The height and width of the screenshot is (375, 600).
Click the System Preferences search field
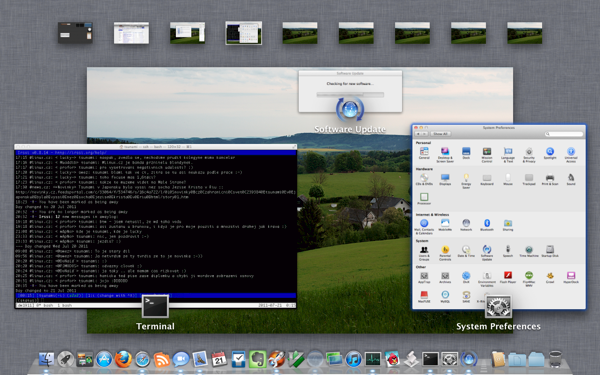tap(564, 134)
